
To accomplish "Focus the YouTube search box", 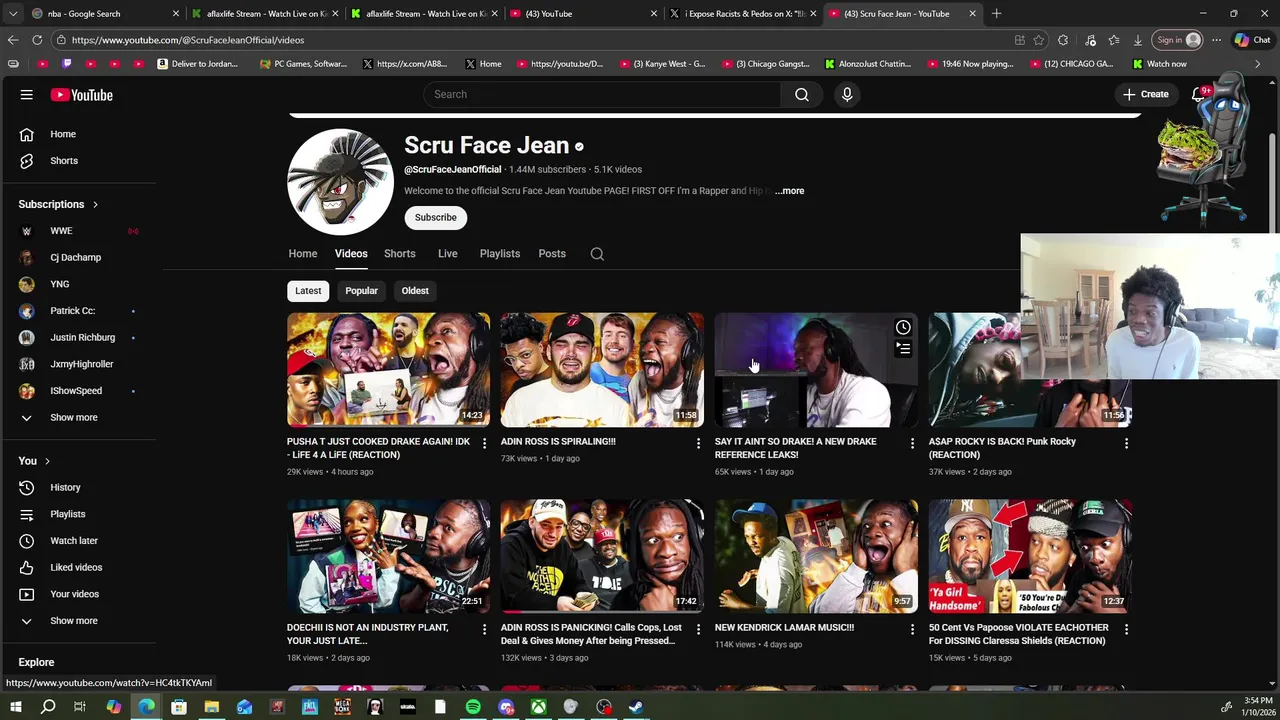I will [602, 94].
